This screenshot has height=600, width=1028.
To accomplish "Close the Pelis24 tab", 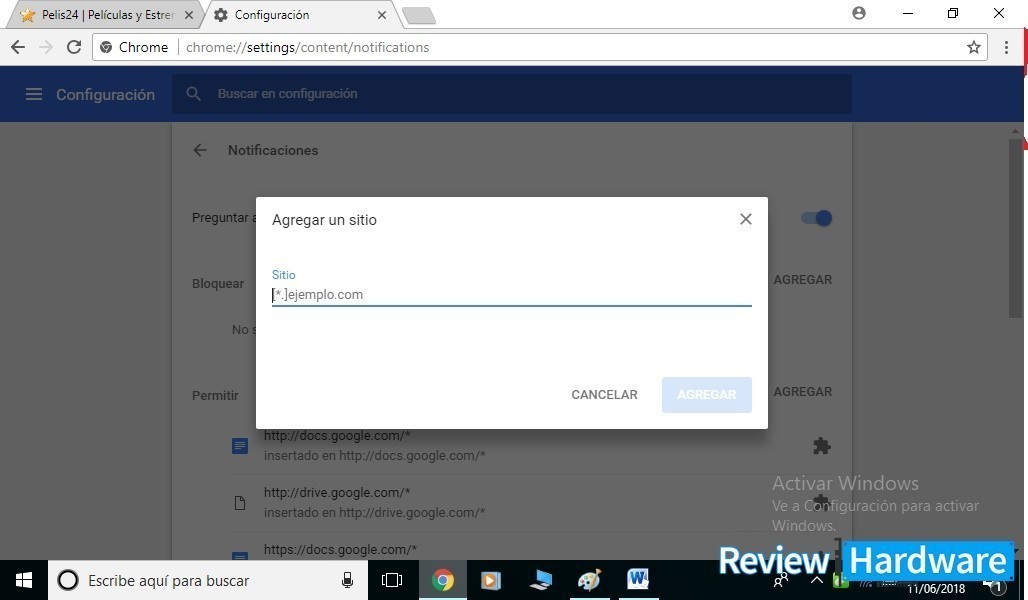I will tap(189, 15).
